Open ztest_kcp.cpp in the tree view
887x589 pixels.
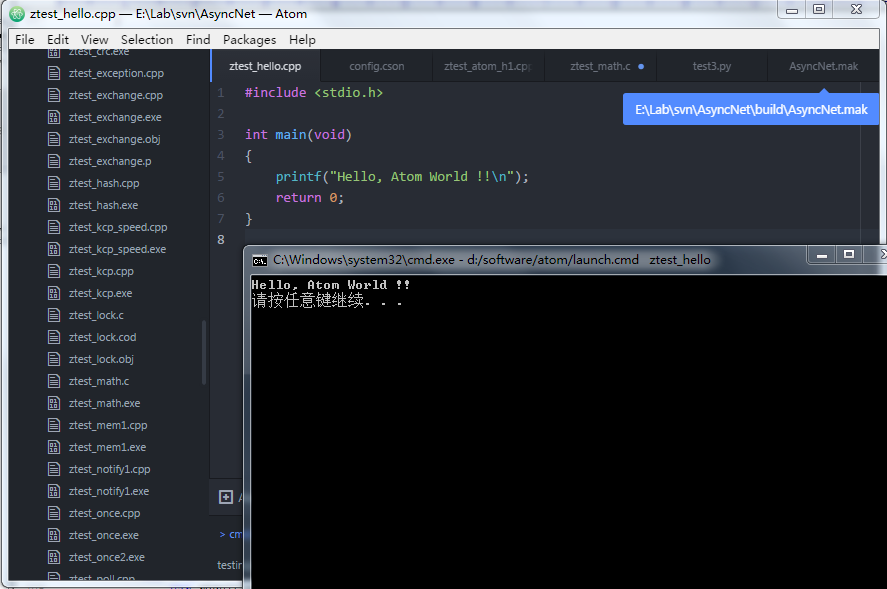click(101, 271)
